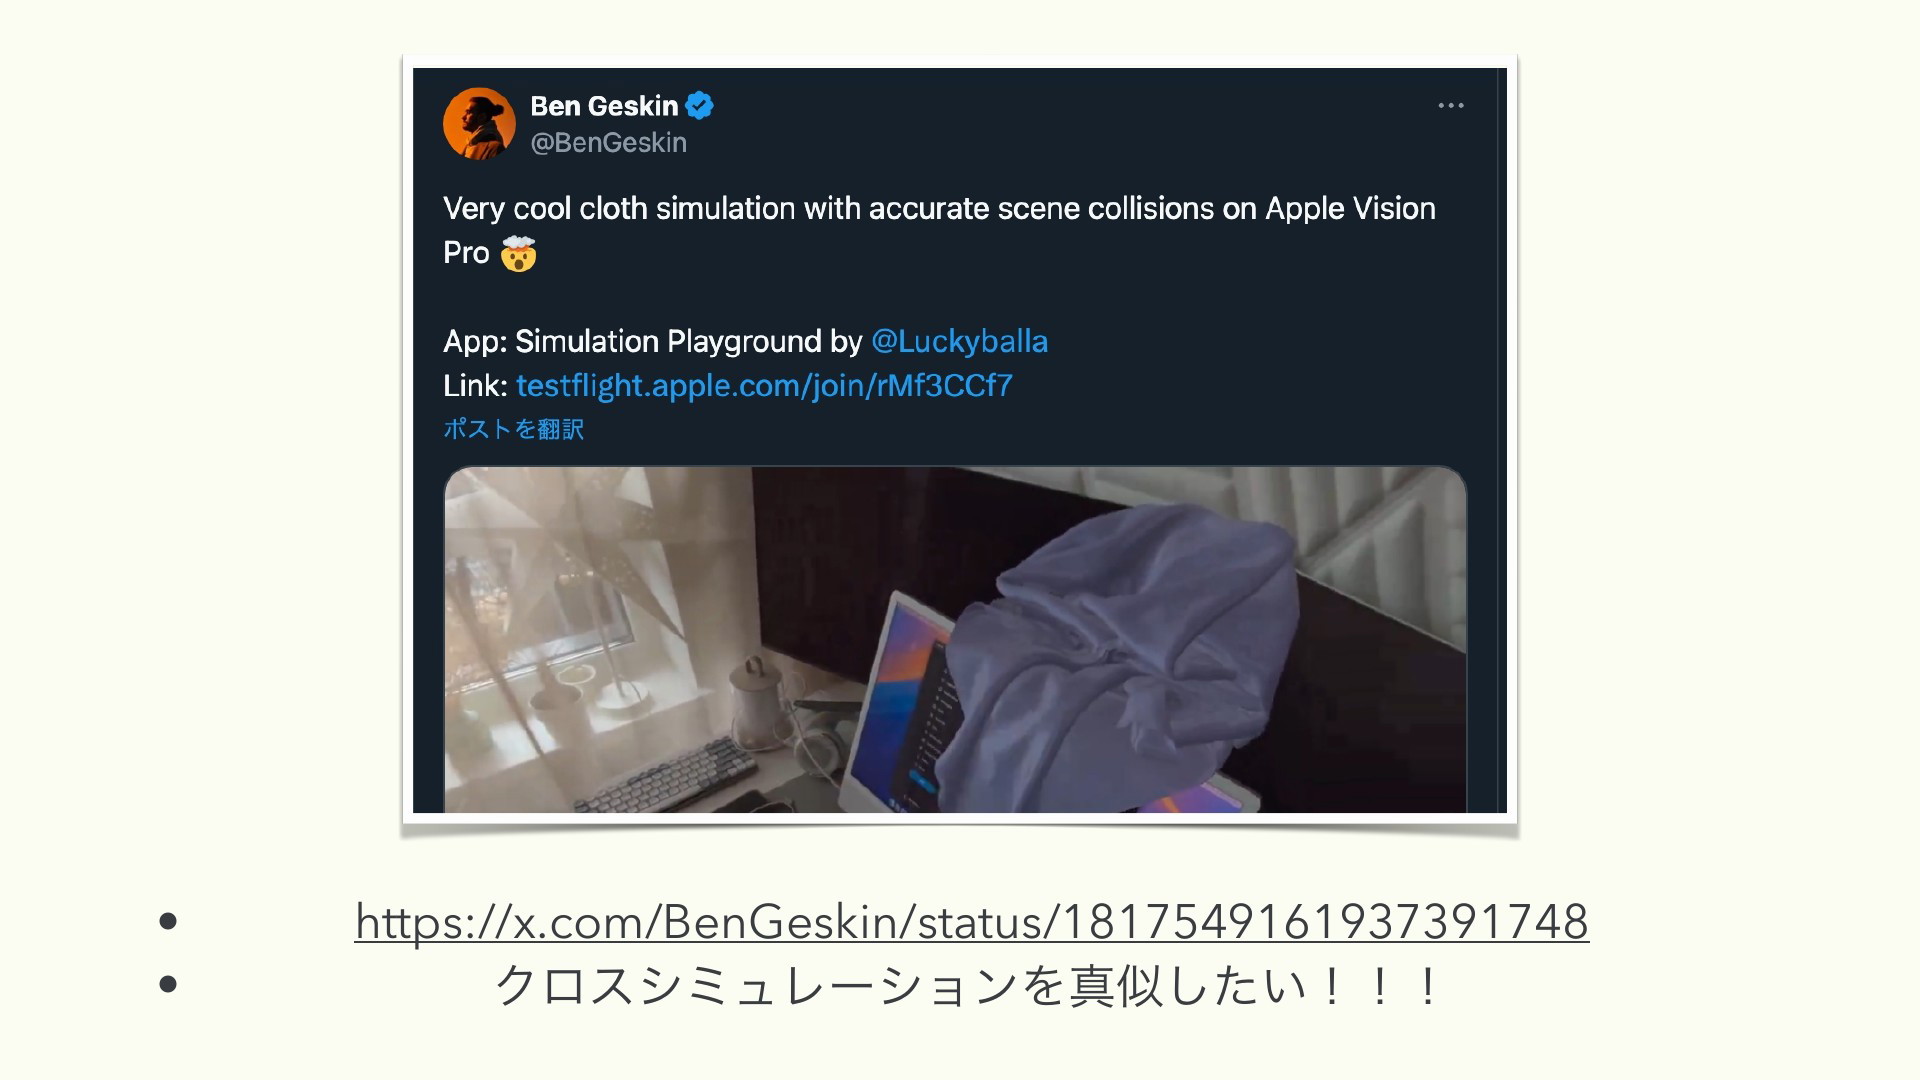This screenshot has width=1920, height=1080.
Task: Click the cloth simulation video thumbnail
Action: [955, 640]
